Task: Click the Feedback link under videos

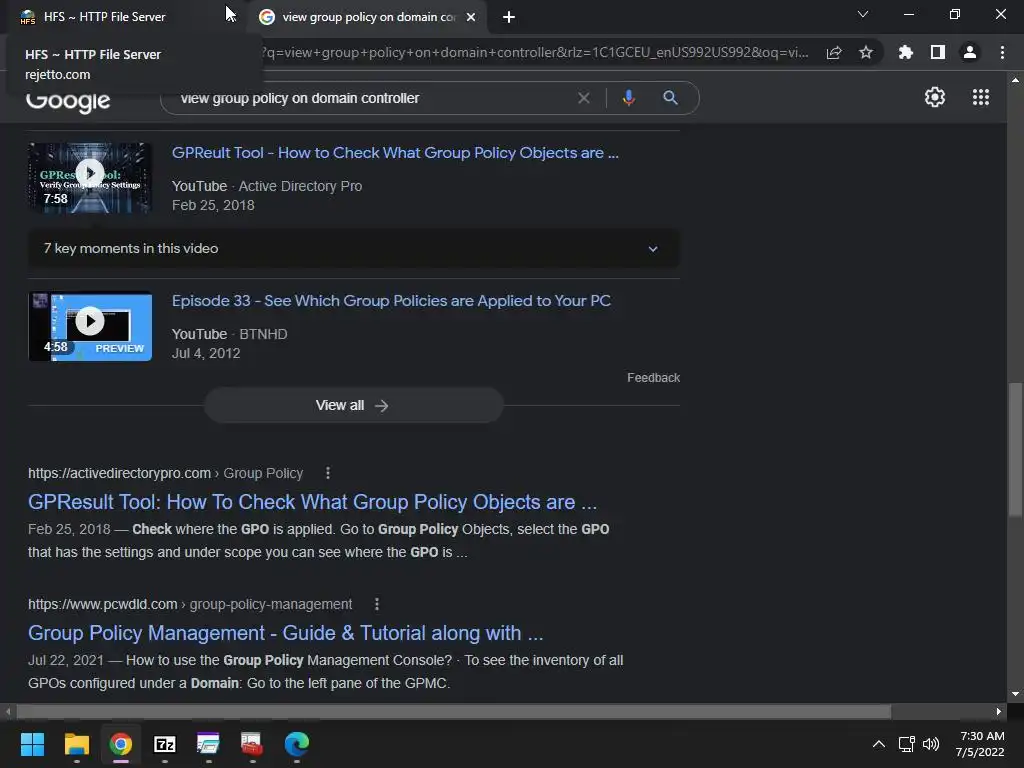Action: coord(653,378)
